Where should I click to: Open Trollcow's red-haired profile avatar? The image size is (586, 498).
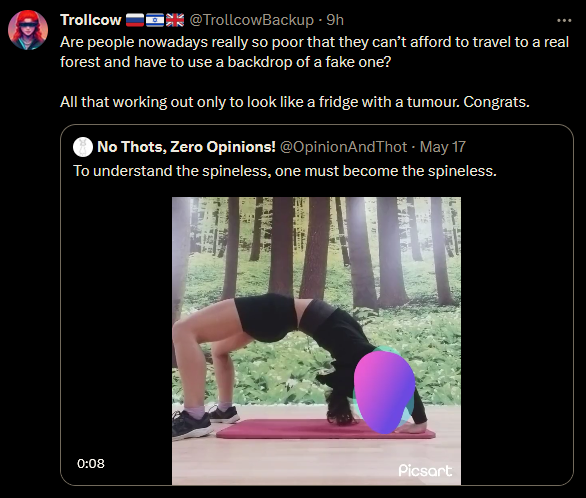click(28, 30)
